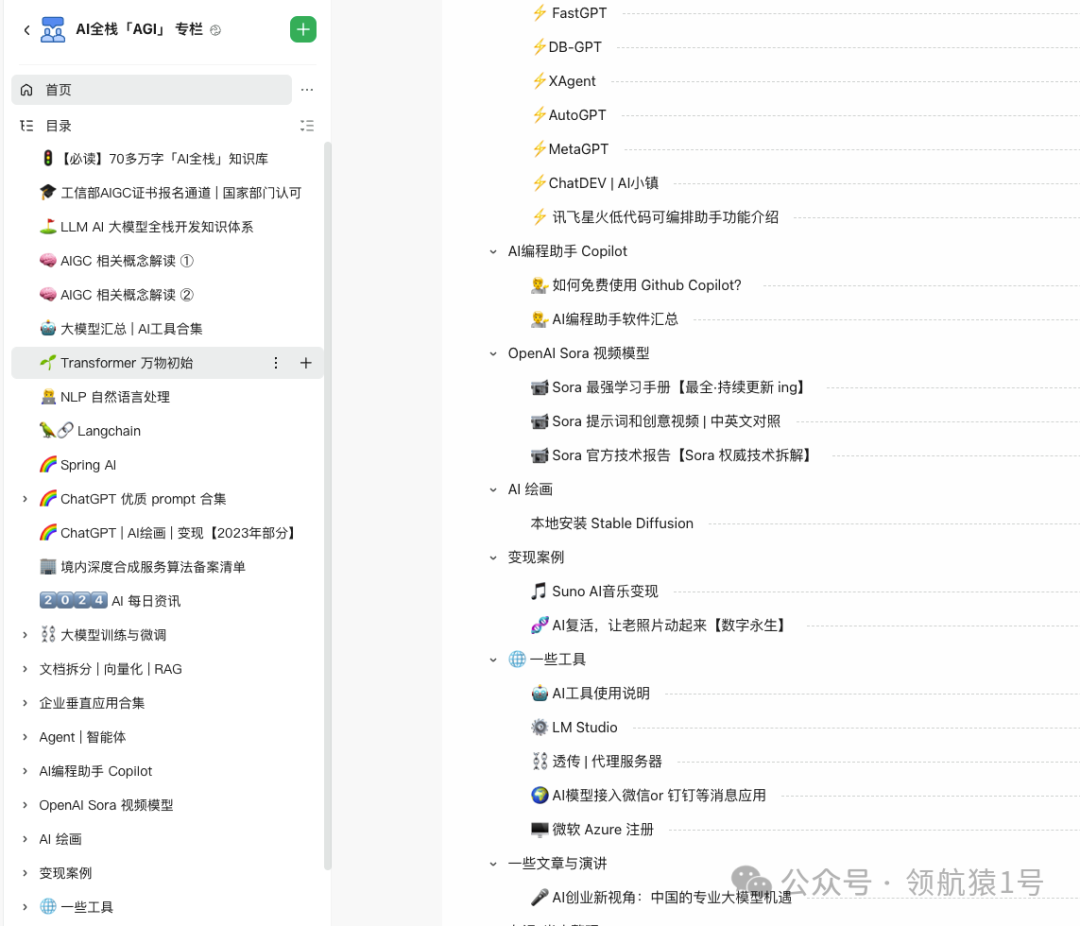Click the traffic light icon beside 【必读】

tap(48, 158)
